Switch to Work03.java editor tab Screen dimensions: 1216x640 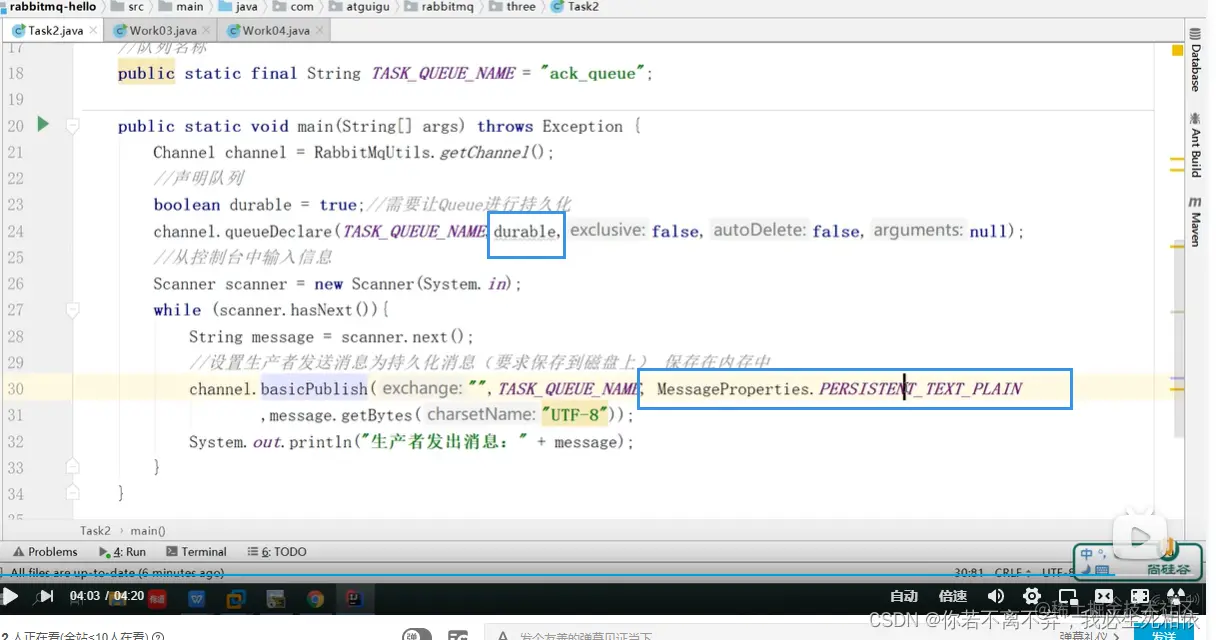coord(162,30)
